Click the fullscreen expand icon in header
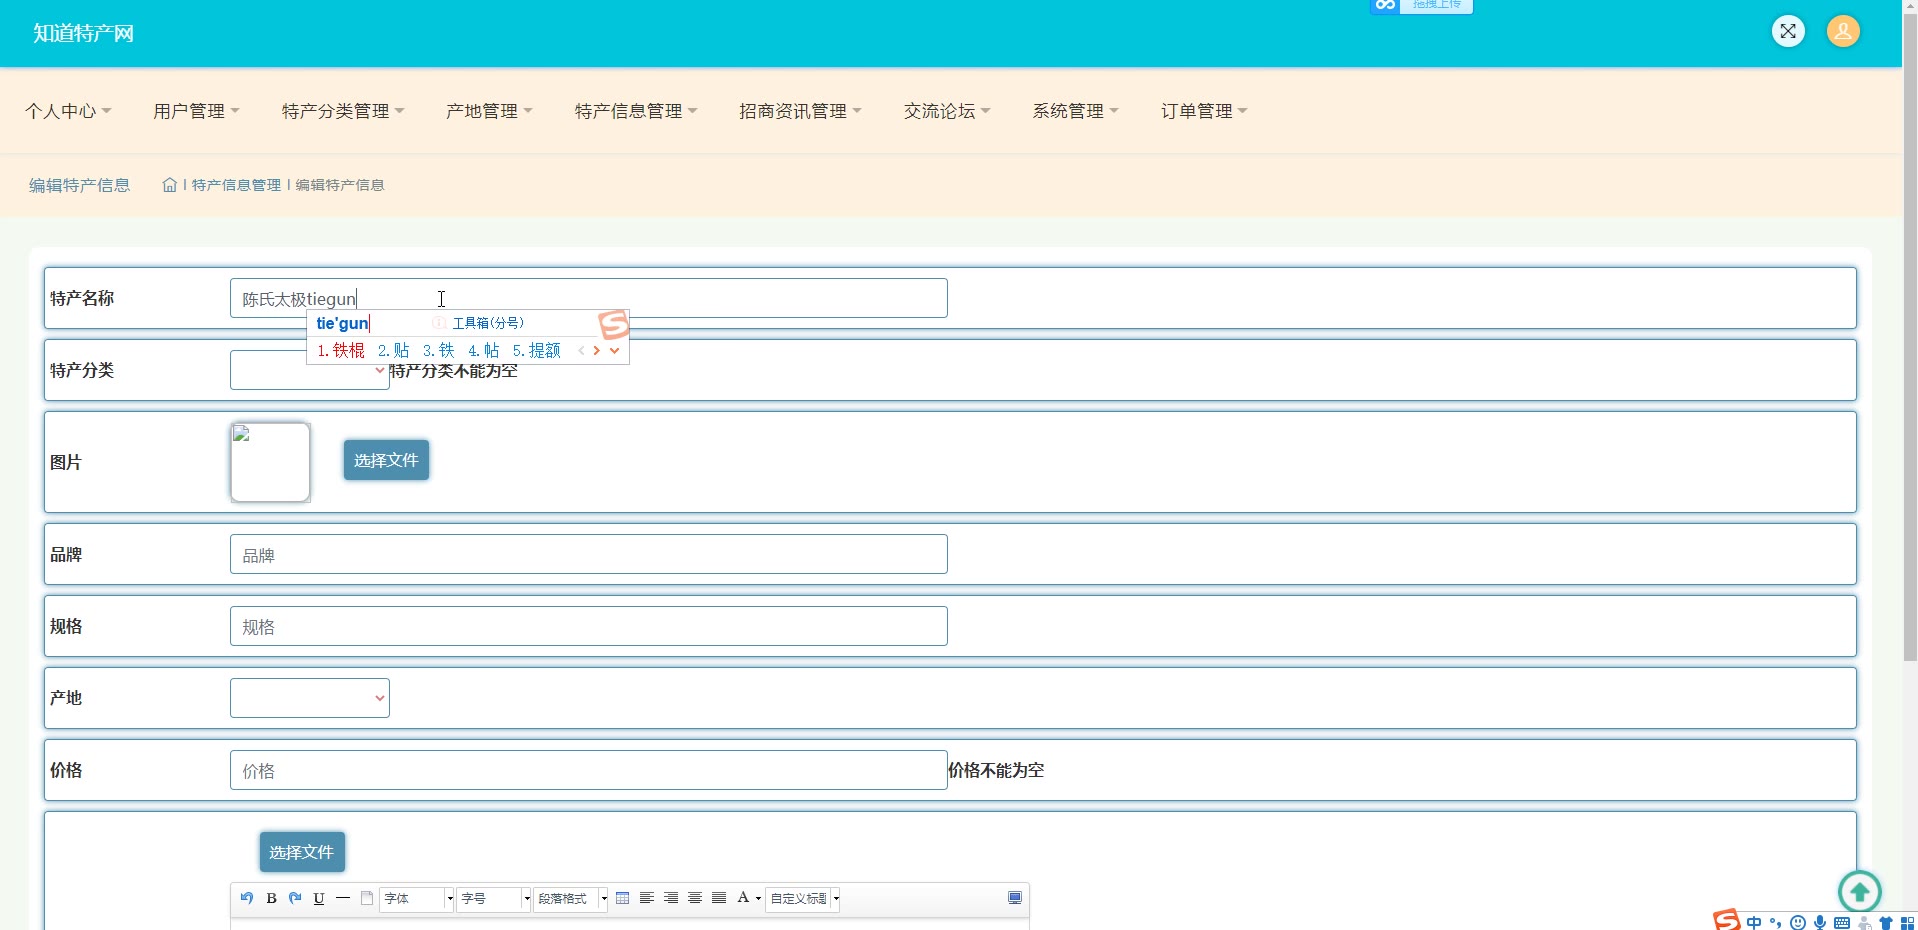The height and width of the screenshot is (930, 1918). pos(1788,31)
